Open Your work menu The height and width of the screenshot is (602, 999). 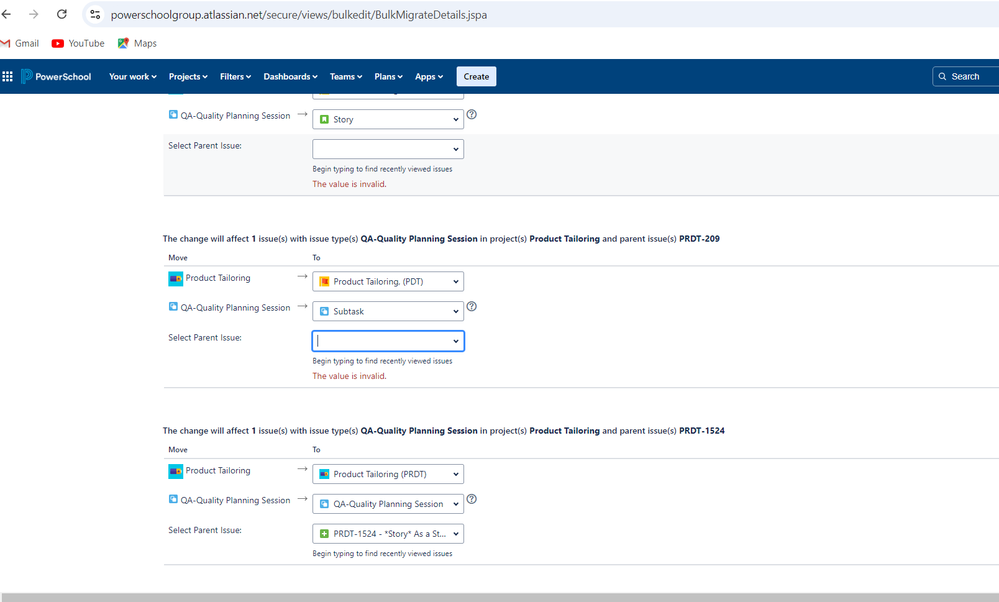pyautogui.click(x=133, y=76)
